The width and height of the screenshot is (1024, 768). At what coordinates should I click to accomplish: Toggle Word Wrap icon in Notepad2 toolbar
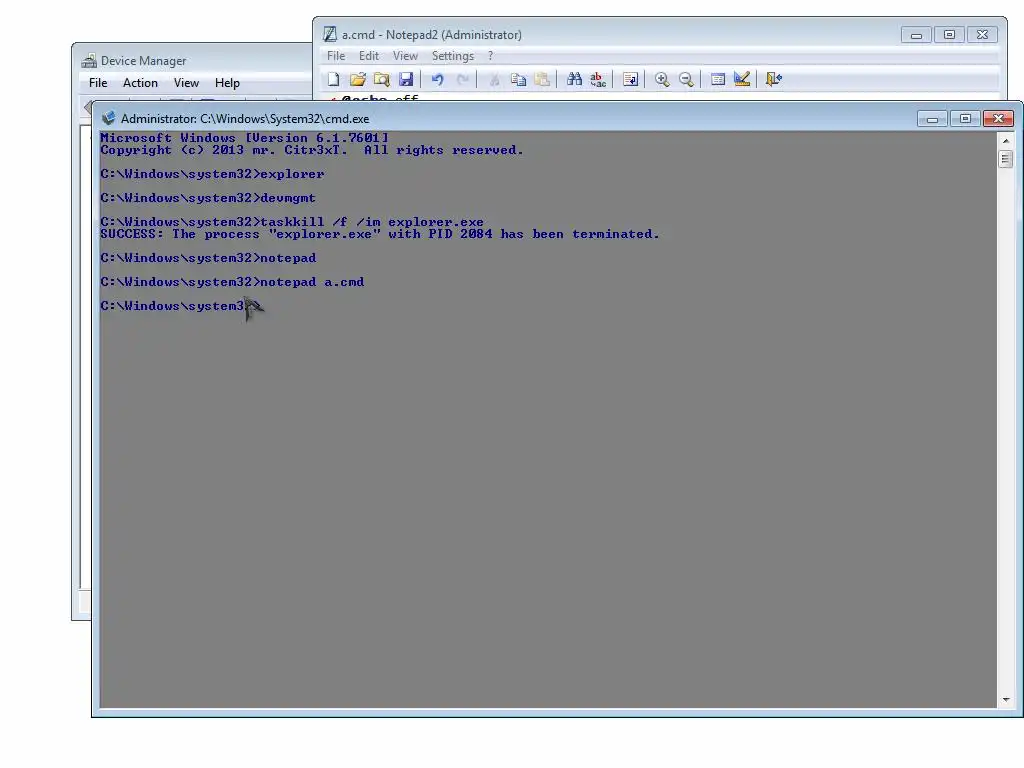pos(630,80)
